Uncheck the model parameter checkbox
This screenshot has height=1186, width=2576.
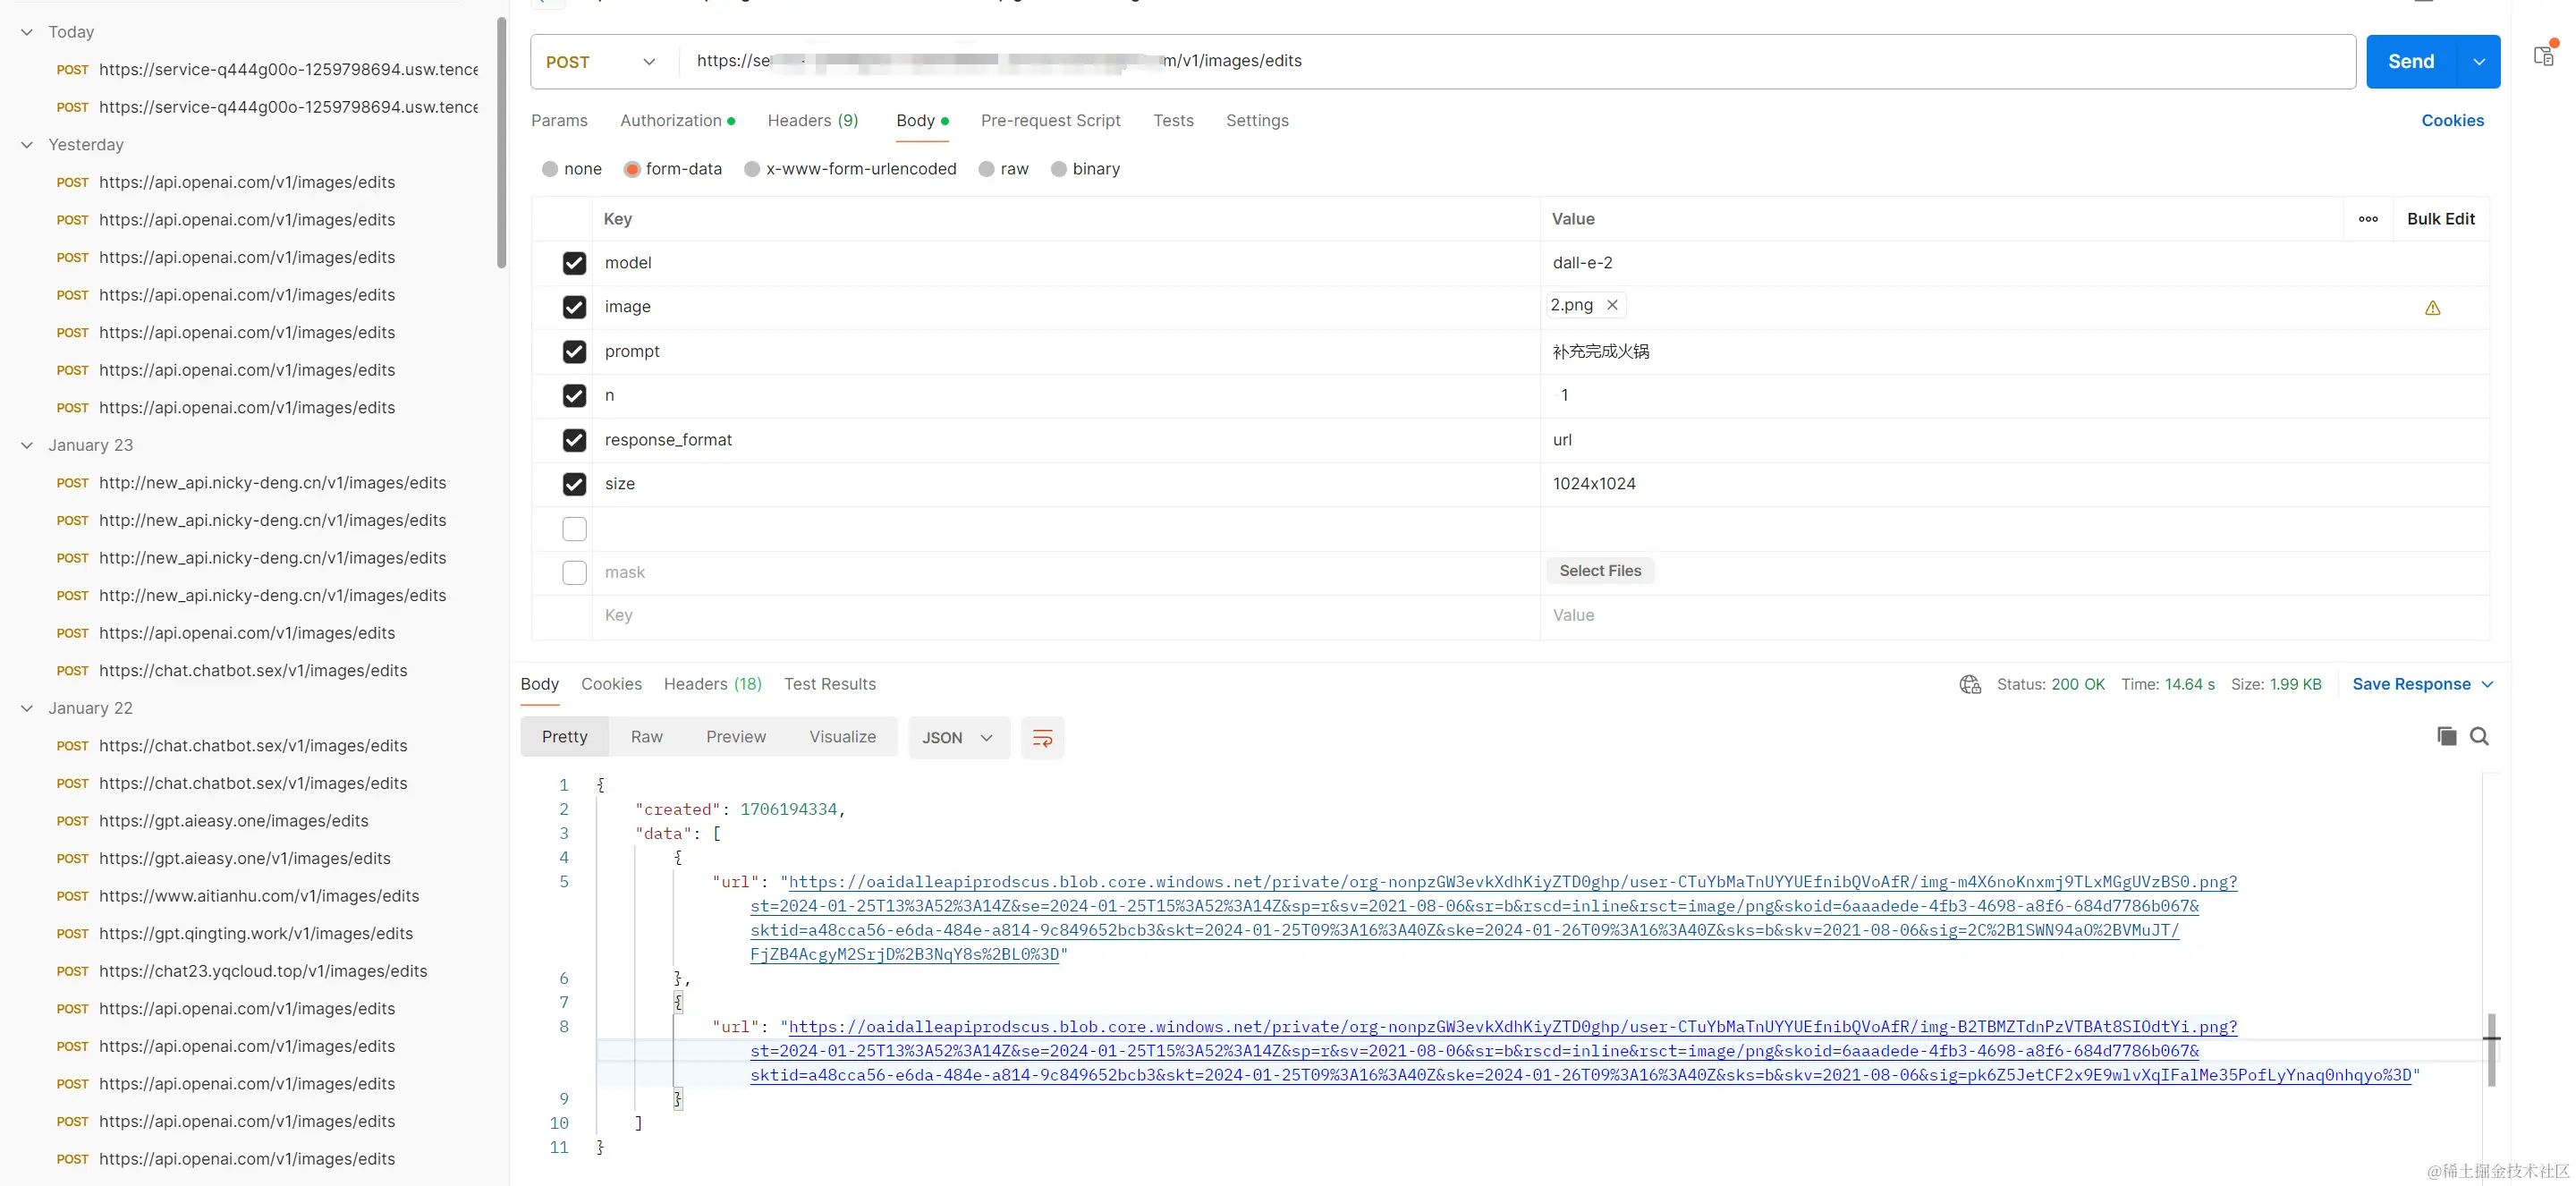[574, 263]
